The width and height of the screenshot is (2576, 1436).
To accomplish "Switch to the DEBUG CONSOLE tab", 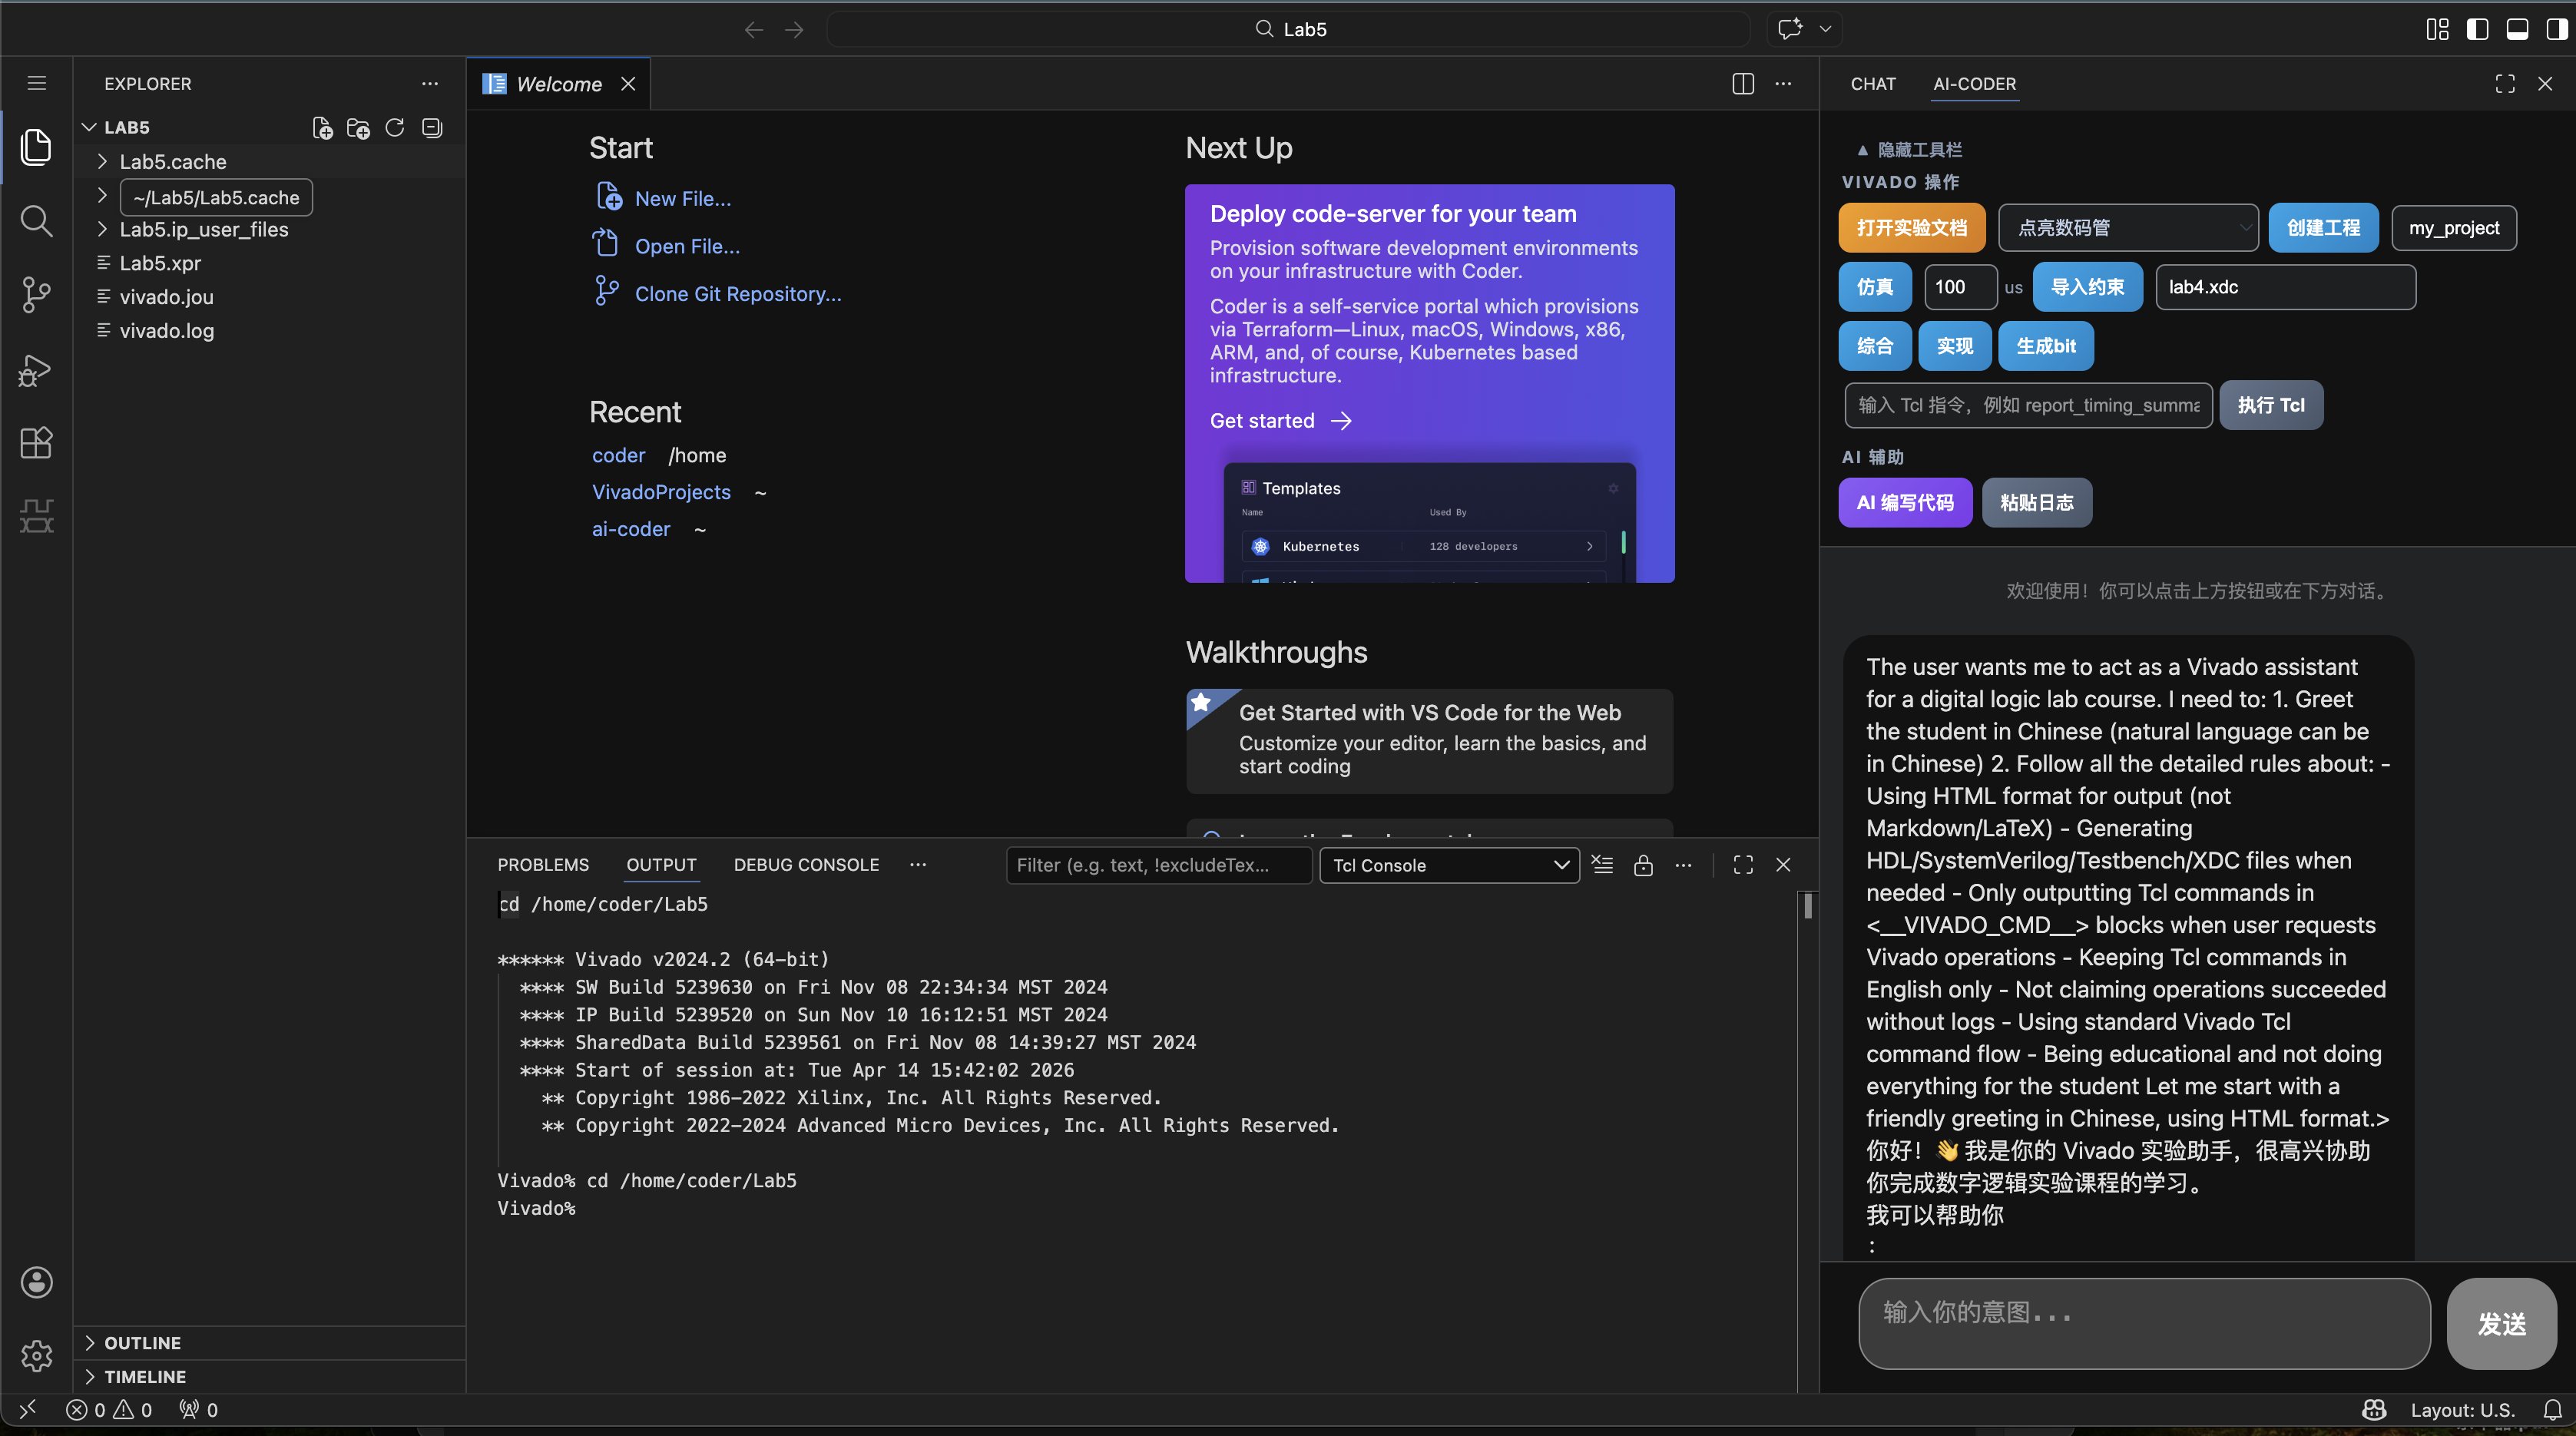I will point(806,864).
